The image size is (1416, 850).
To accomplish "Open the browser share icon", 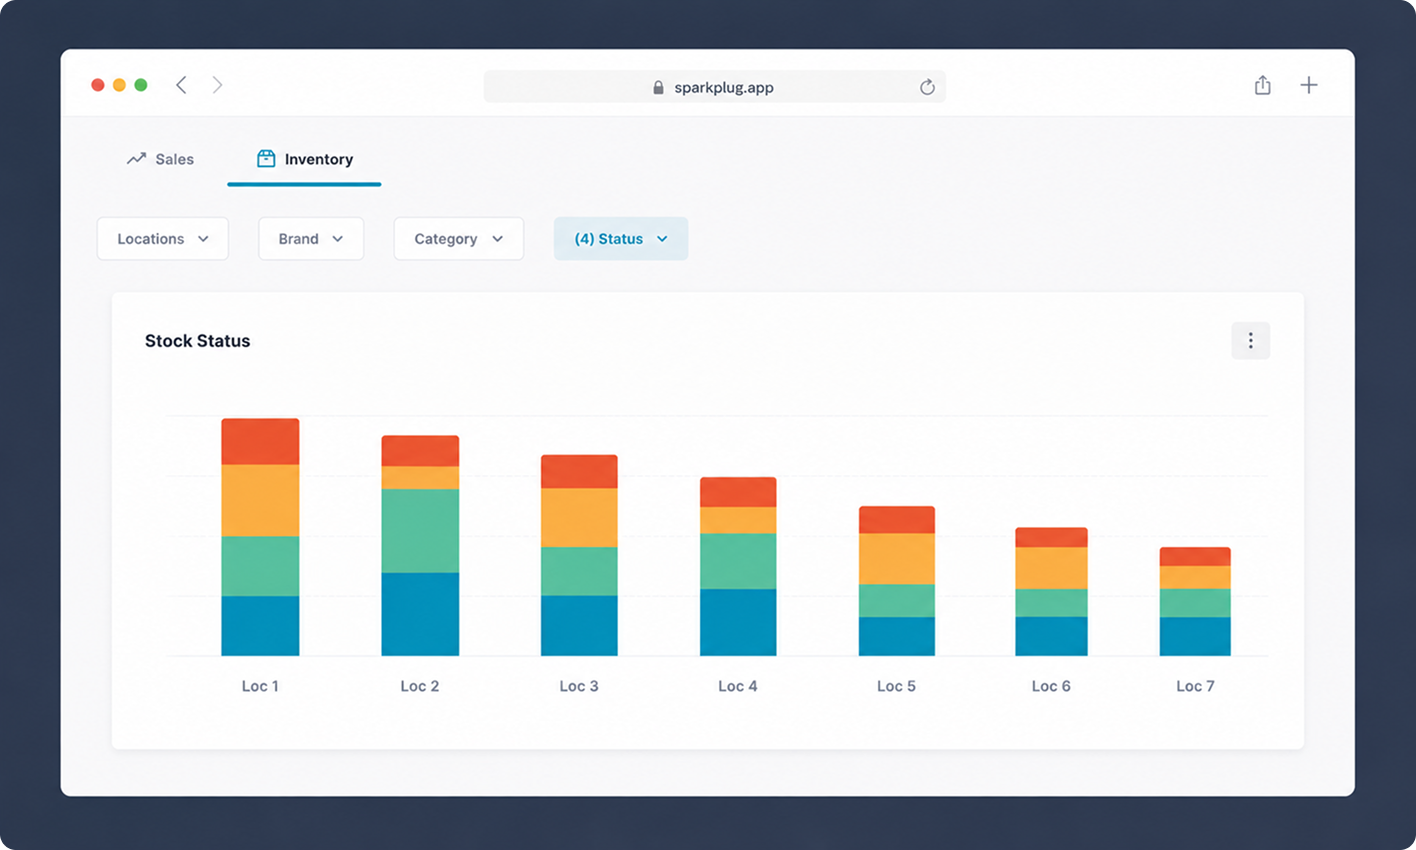I will (1263, 85).
